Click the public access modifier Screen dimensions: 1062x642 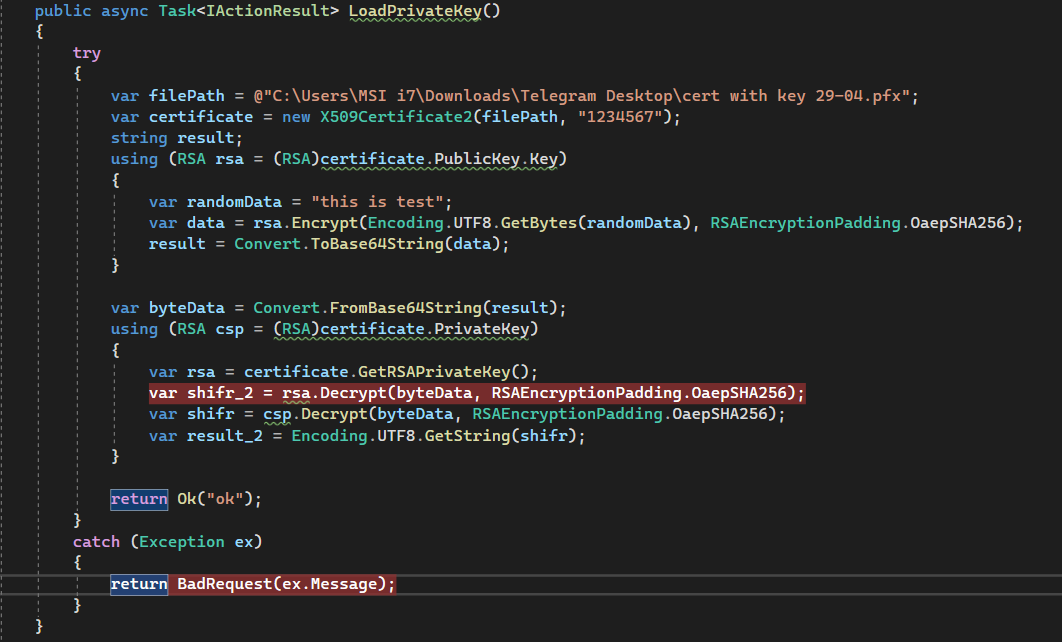click(63, 11)
